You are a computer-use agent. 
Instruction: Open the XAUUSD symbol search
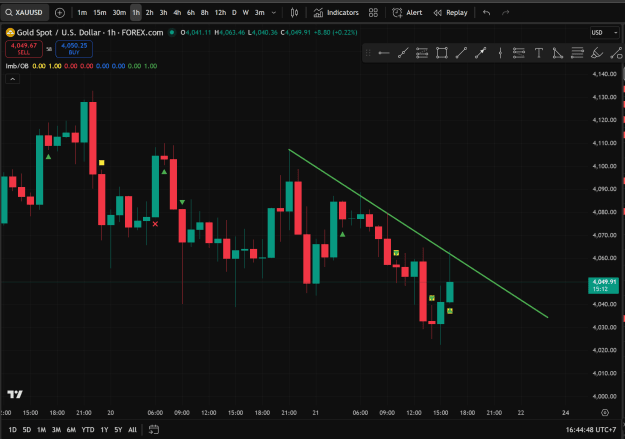[x=25, y=13]
